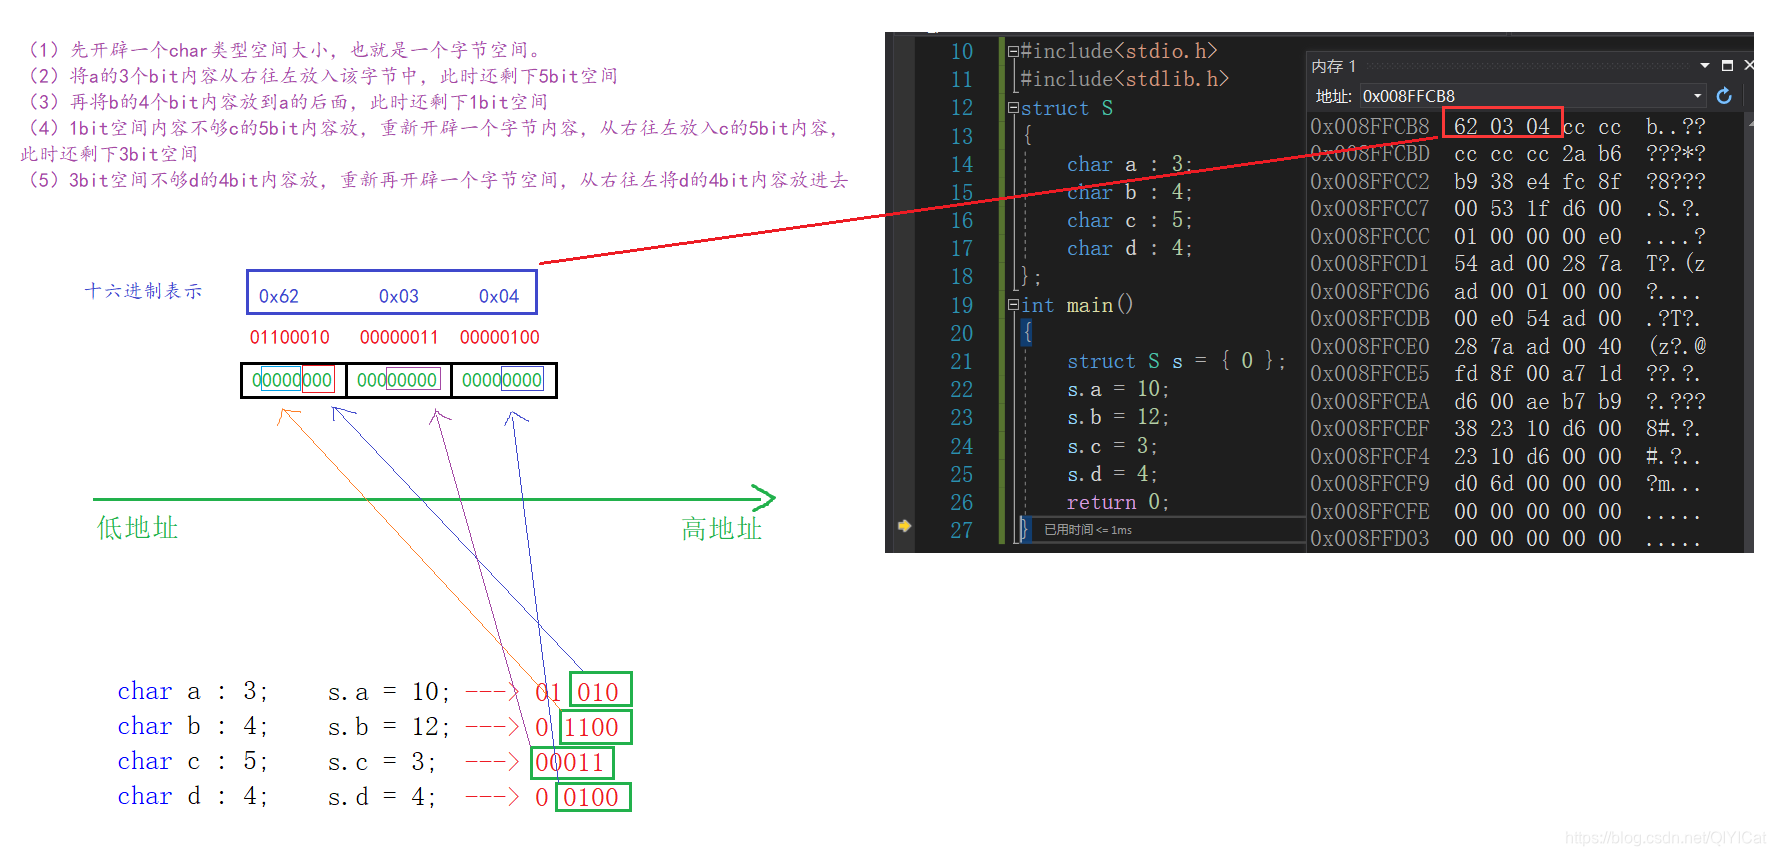Click memory address row 0x008FFD03

point(1370,539)
